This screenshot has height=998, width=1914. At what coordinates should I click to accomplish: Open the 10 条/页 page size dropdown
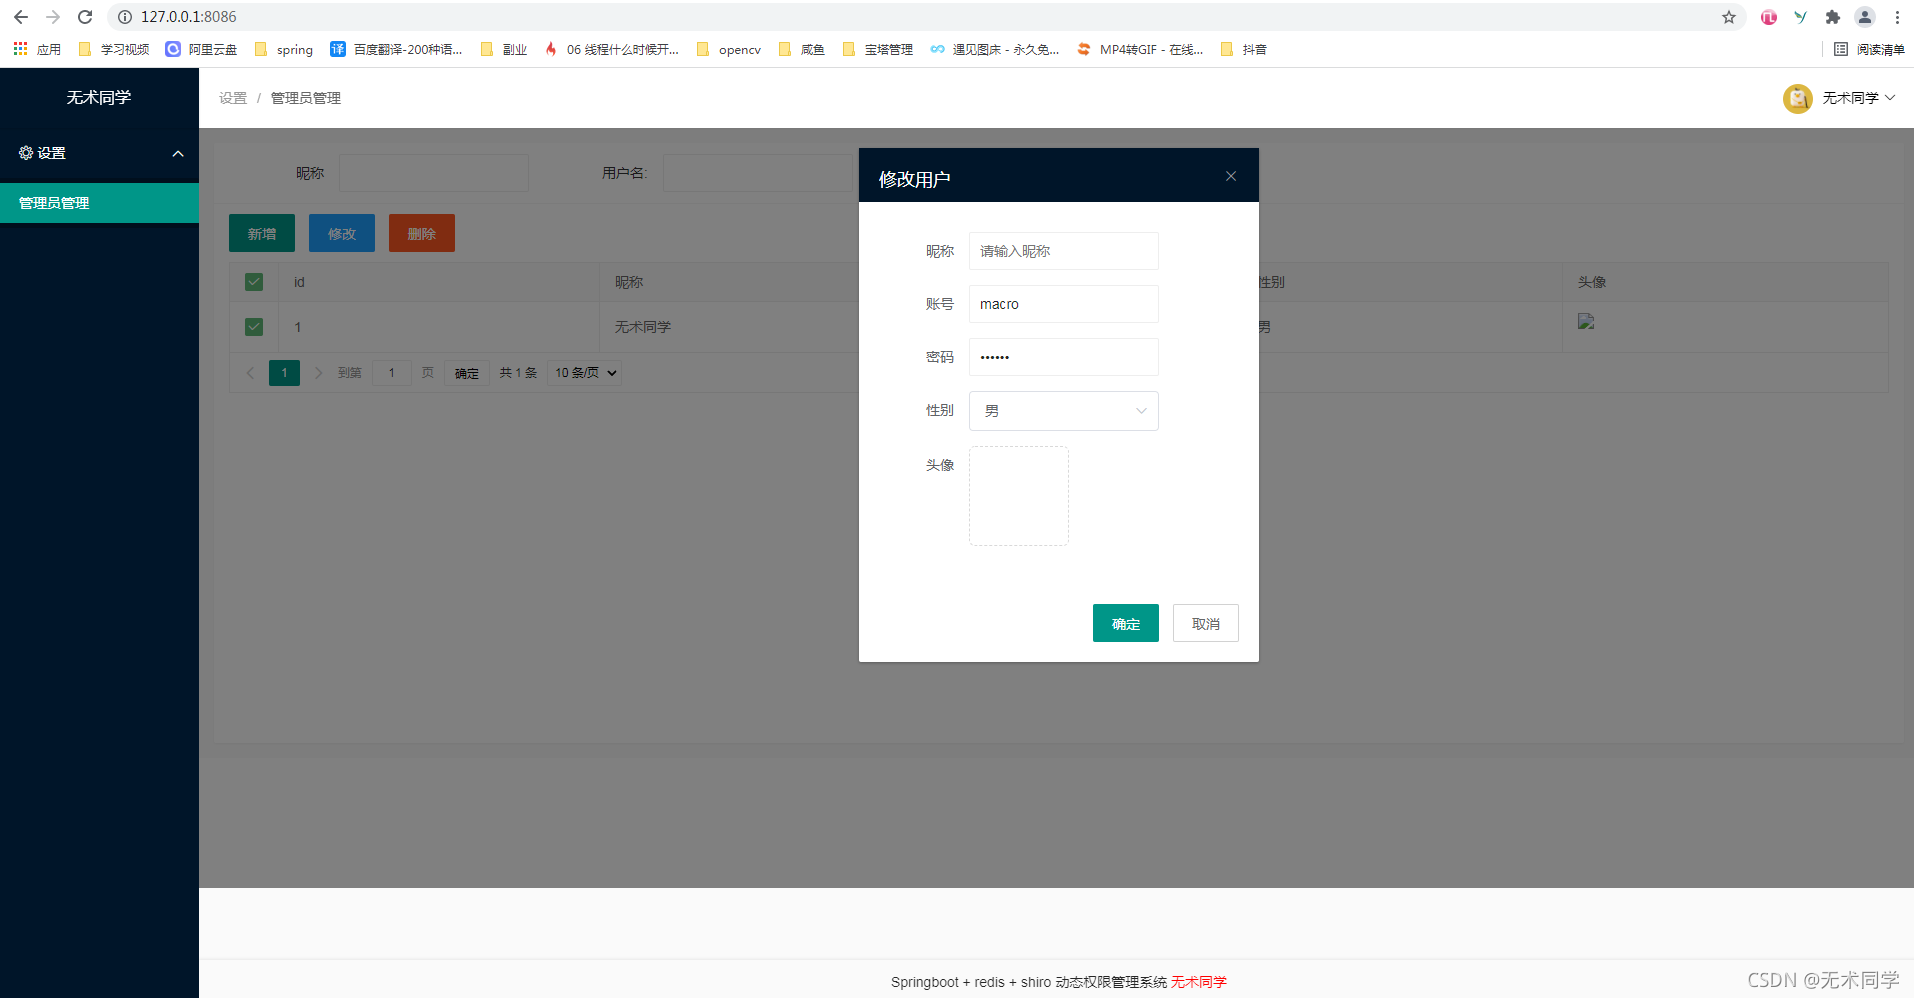(x=586, y=373)
